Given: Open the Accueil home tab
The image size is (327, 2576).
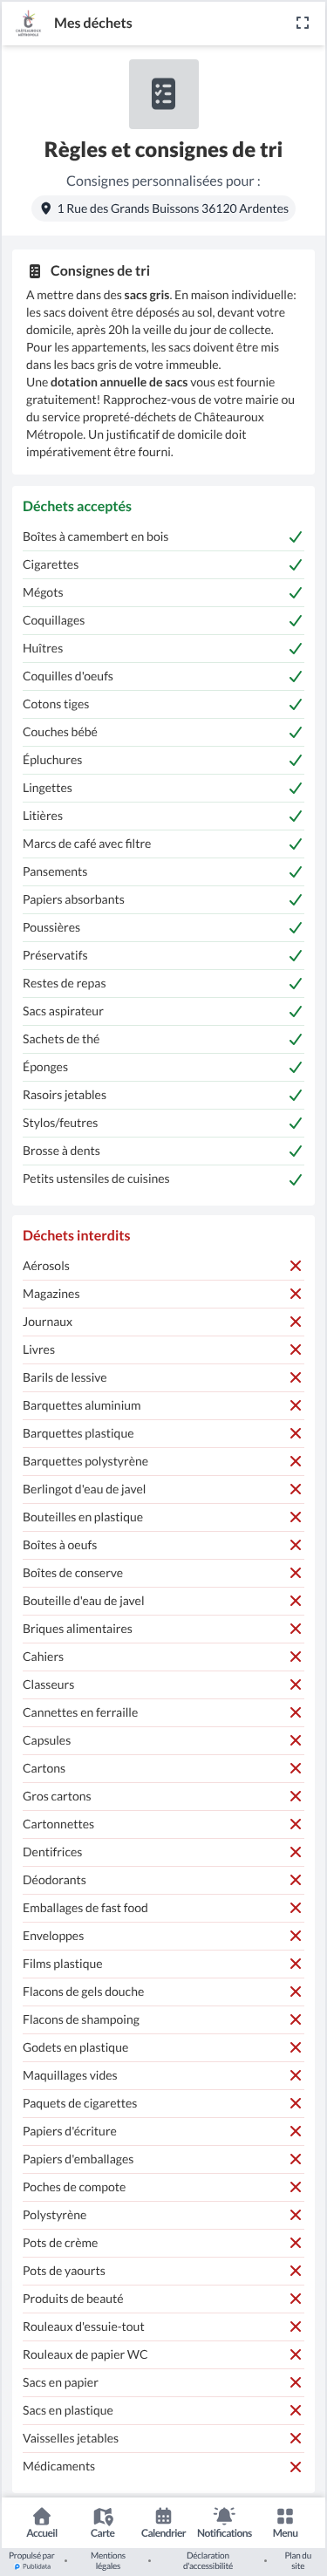Looking at the screenshot, I should [x=42, y=2522].
